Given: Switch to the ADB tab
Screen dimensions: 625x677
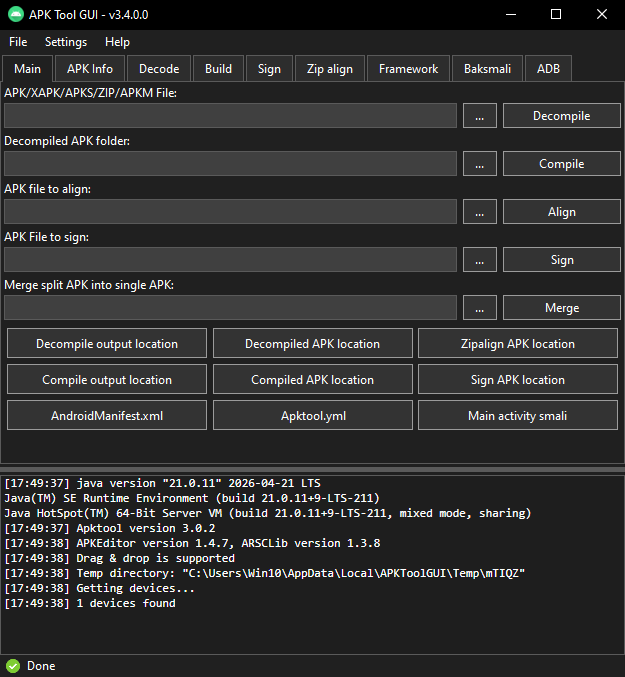Looking at the screenshot, I should (548, 69).
